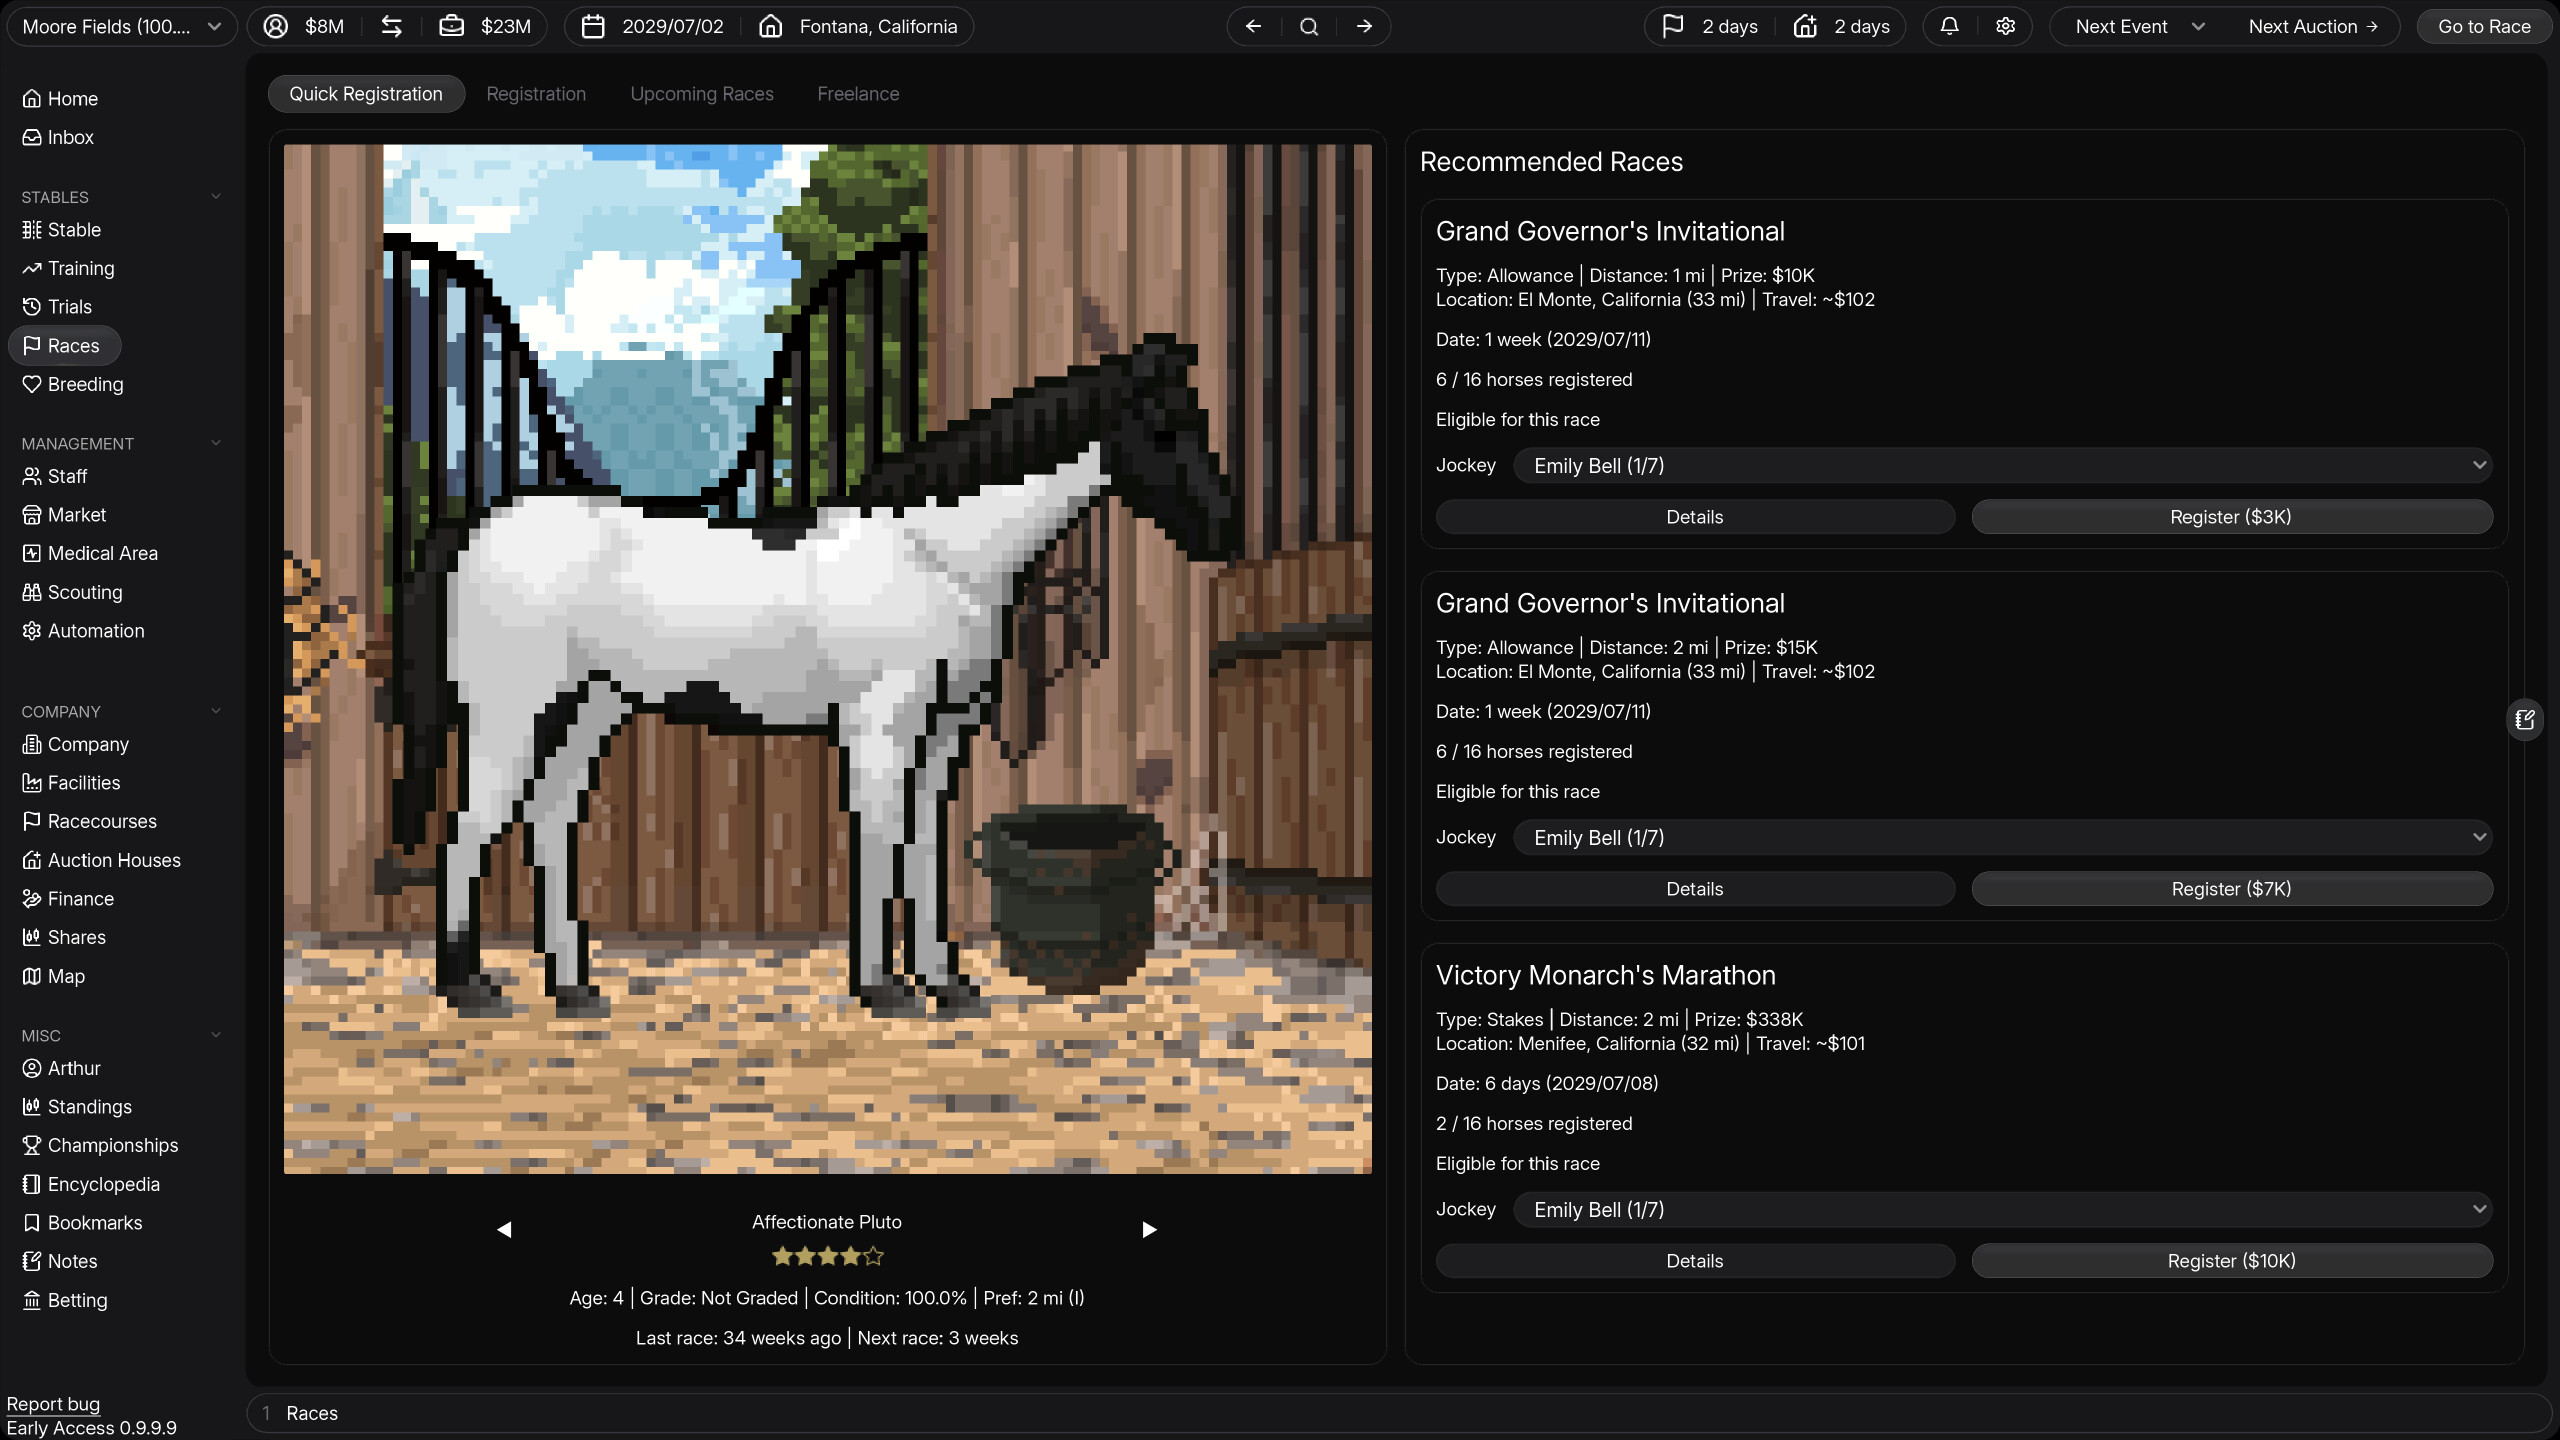Go forward with the right arrow
Screen dimensions: 2560x1440
(x=1364, y=26)
